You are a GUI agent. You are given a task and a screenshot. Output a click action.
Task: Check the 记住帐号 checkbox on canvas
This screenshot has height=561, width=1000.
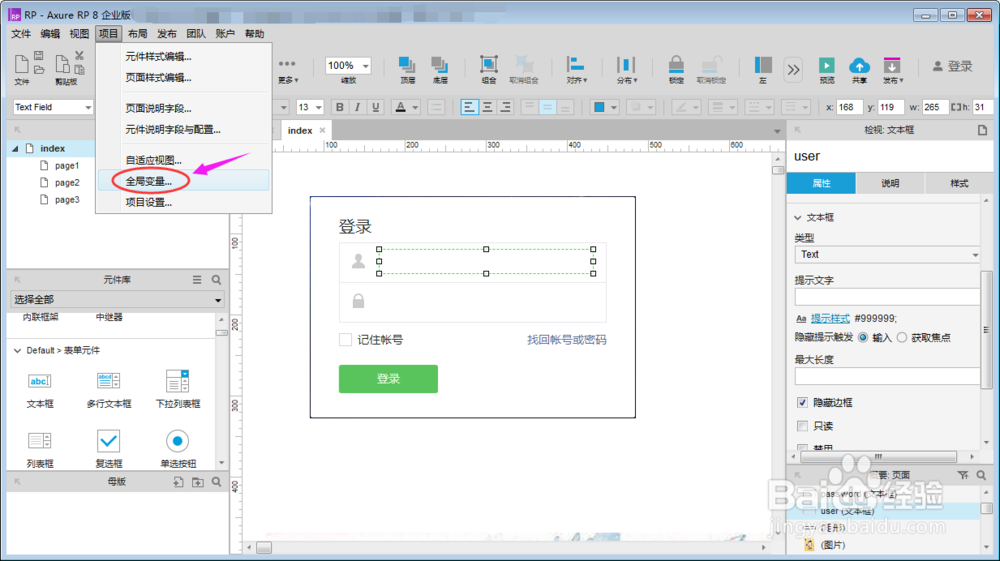[x=345, y=340]
